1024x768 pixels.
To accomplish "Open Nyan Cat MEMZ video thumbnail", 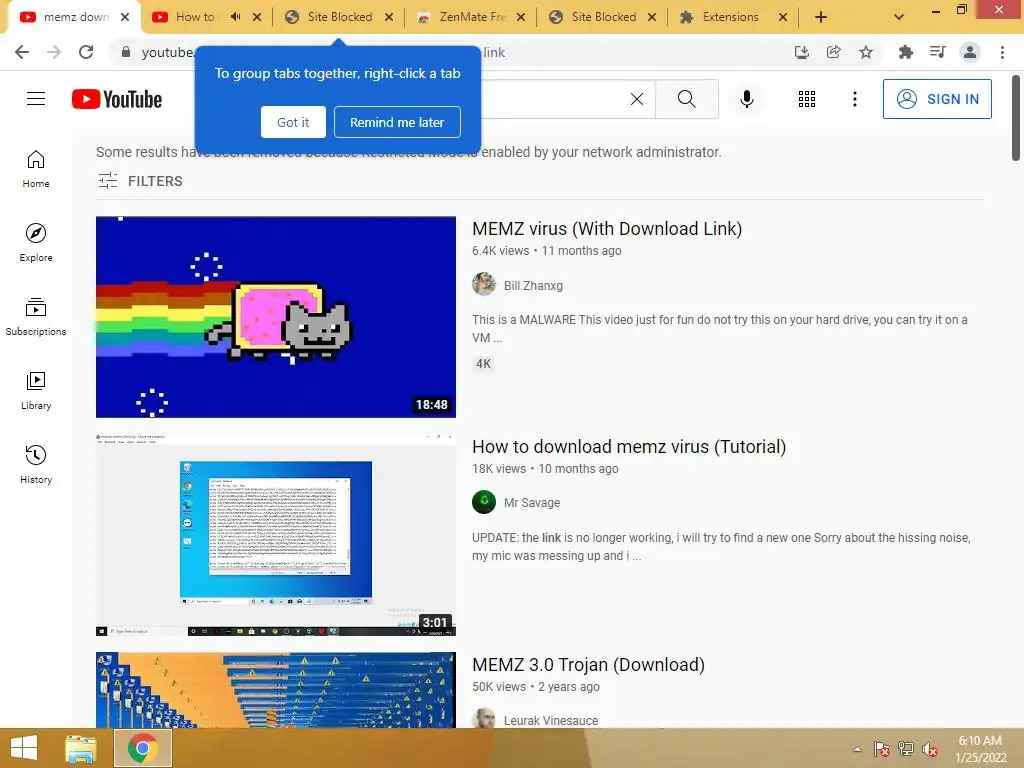I will click(x=276, y=317).
